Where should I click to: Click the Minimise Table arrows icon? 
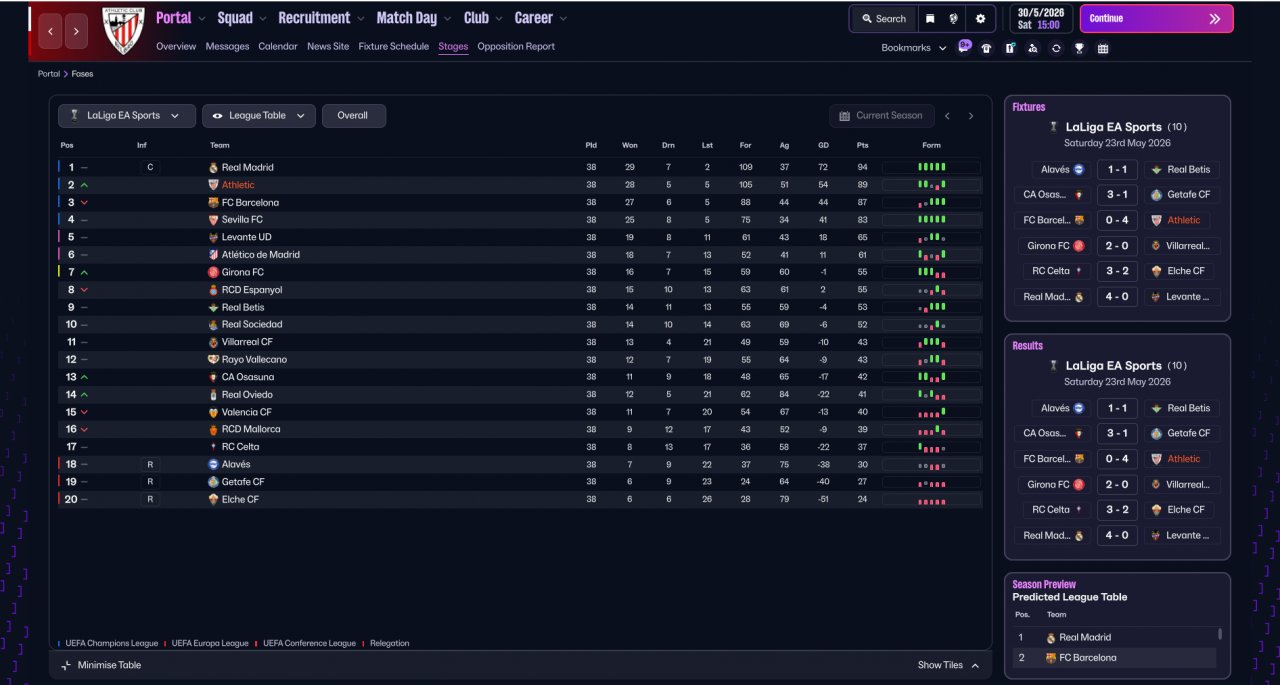tap(66, 665)
